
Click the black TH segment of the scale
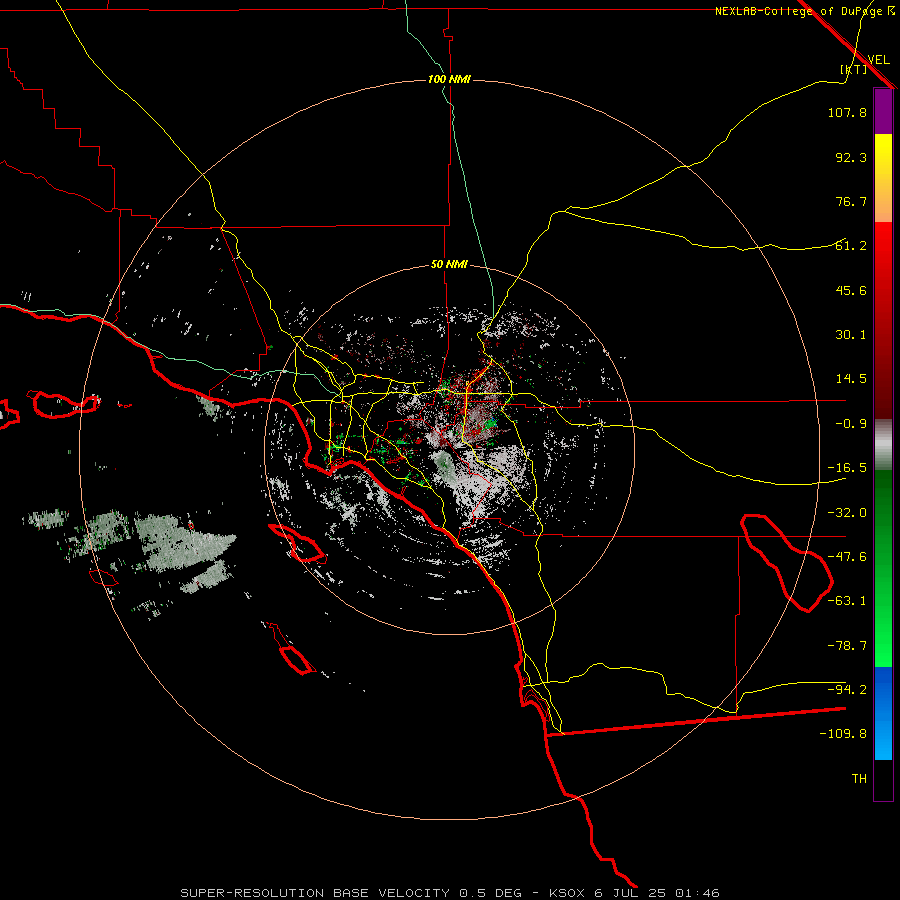[x=883, y=779]
